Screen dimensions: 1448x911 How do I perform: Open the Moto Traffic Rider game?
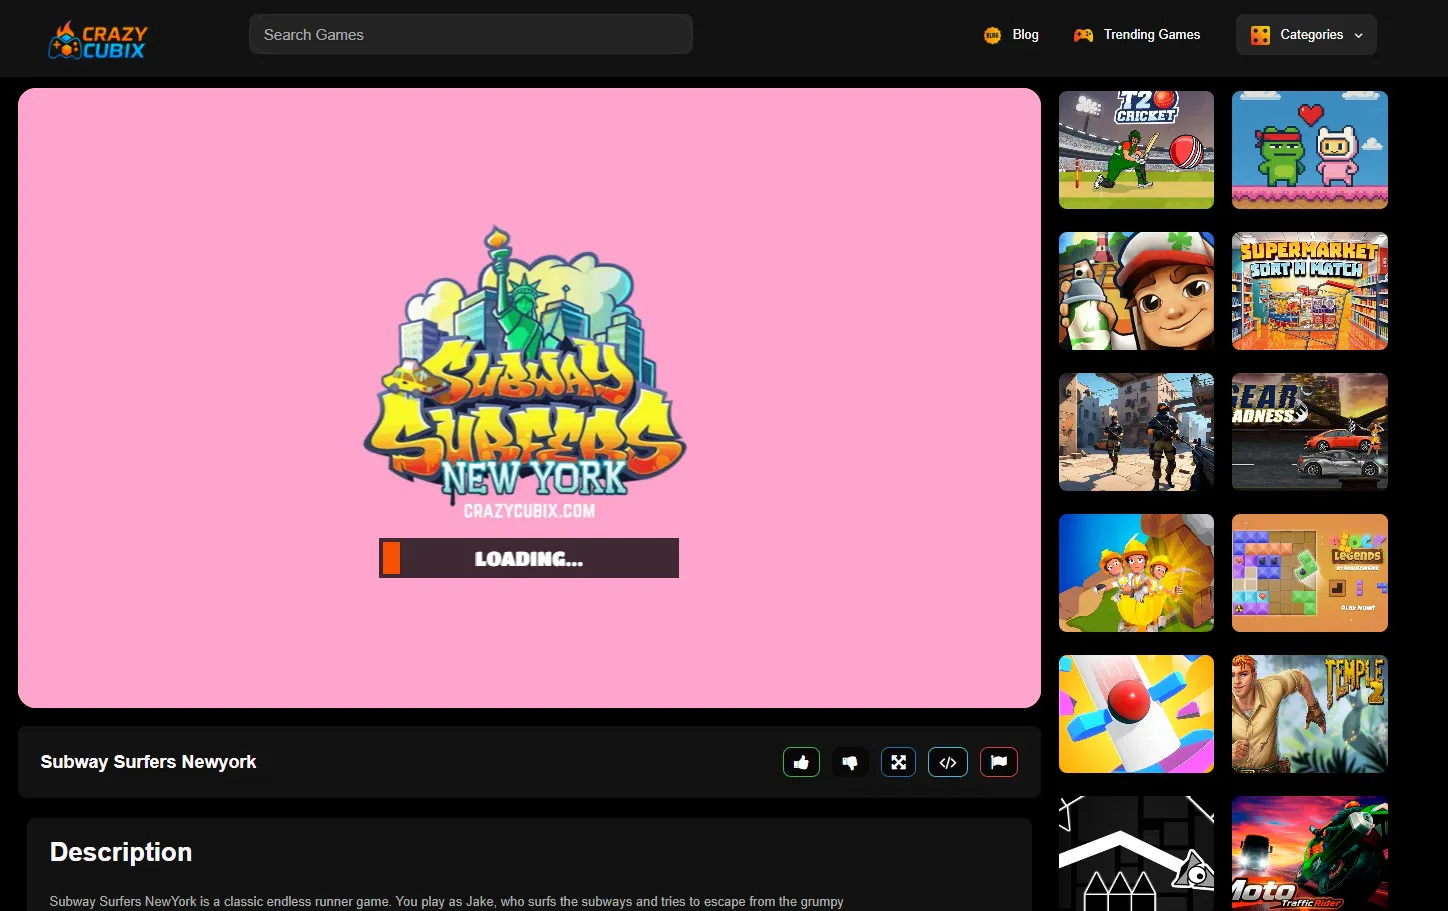coord(1310,853)
